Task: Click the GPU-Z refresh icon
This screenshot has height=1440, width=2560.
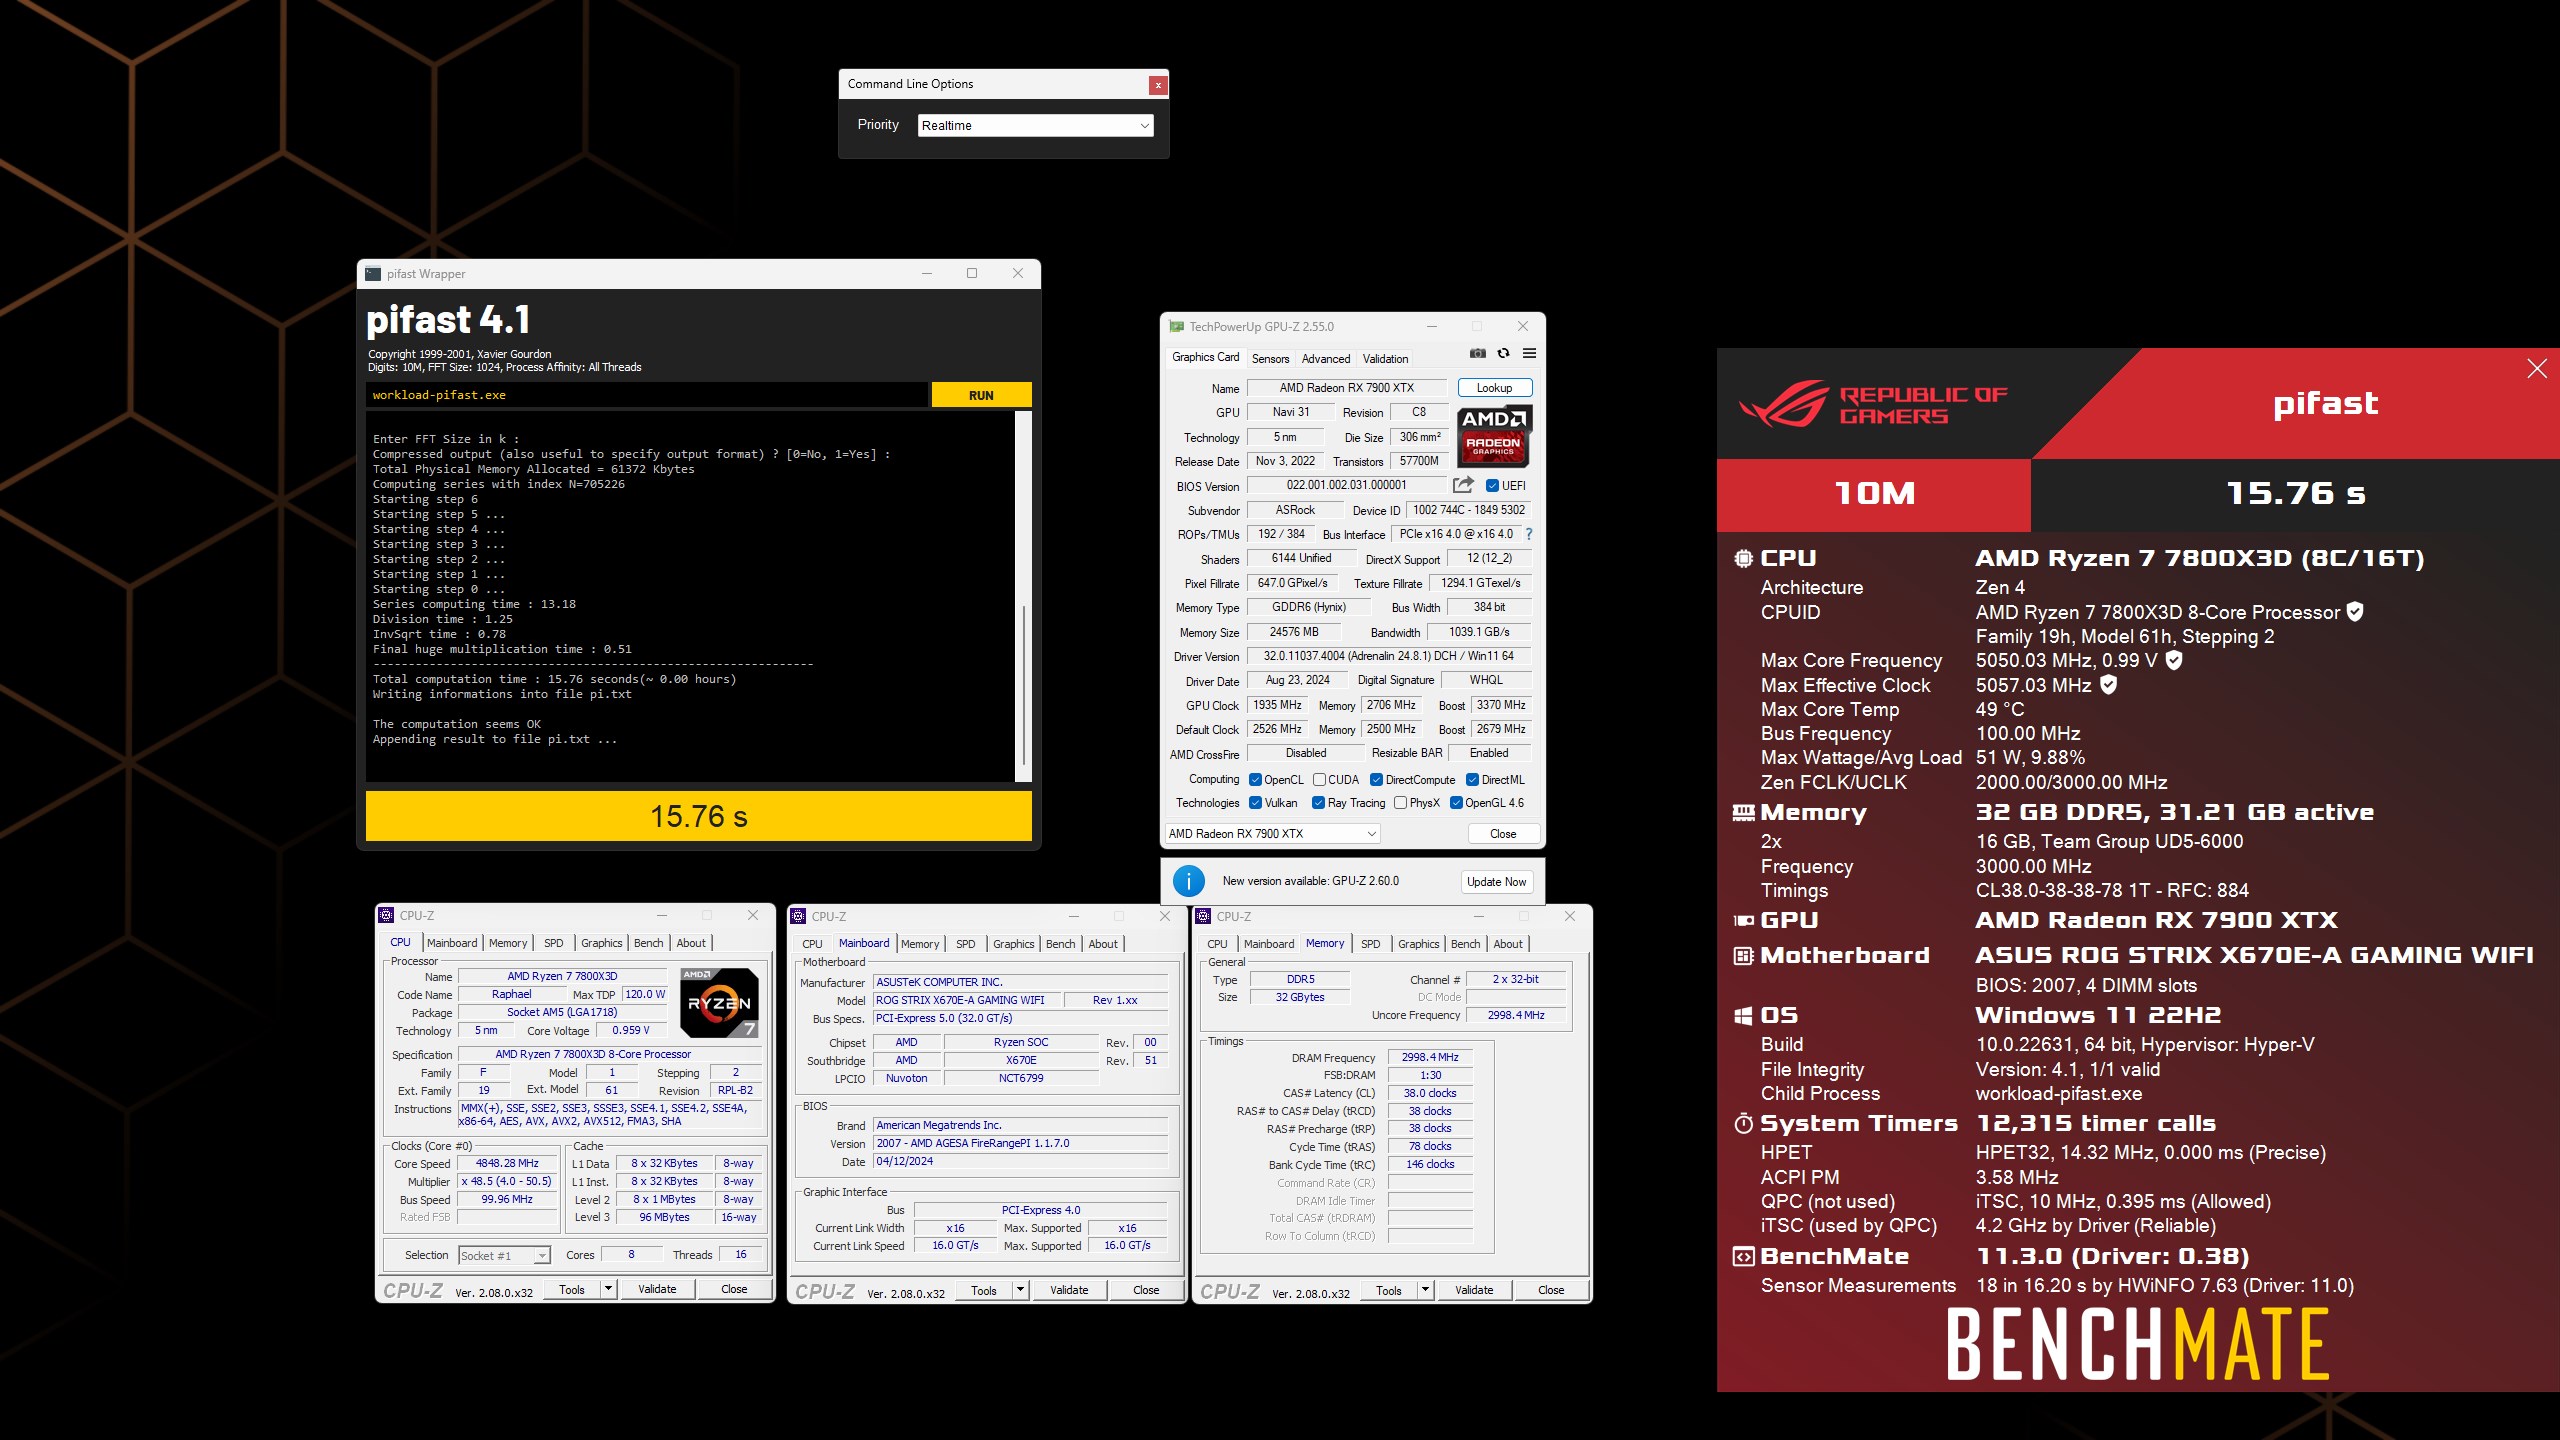Action: [x=1503, y=353]
